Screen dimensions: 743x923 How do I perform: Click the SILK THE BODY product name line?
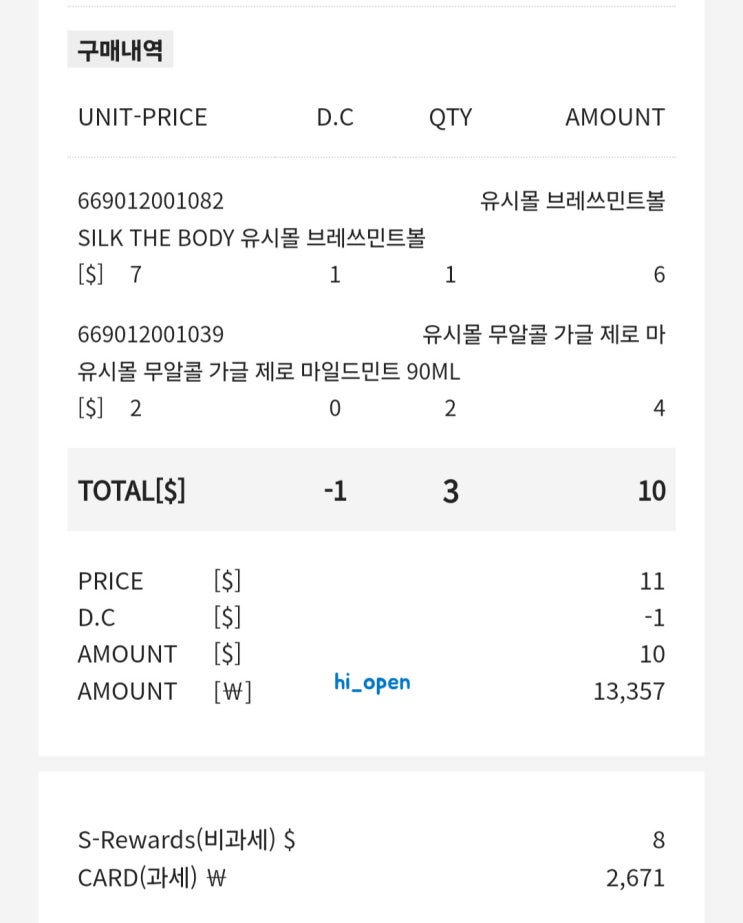pyautogui.click(x=251, y=238)
